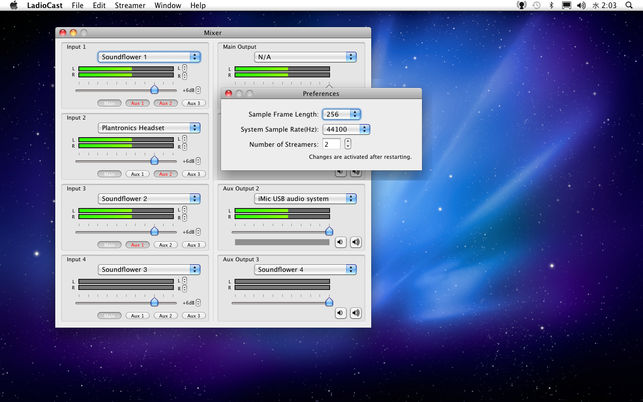The image size is (643, 402).
Task: Open the Apple menu
Action: coord(14,5)
